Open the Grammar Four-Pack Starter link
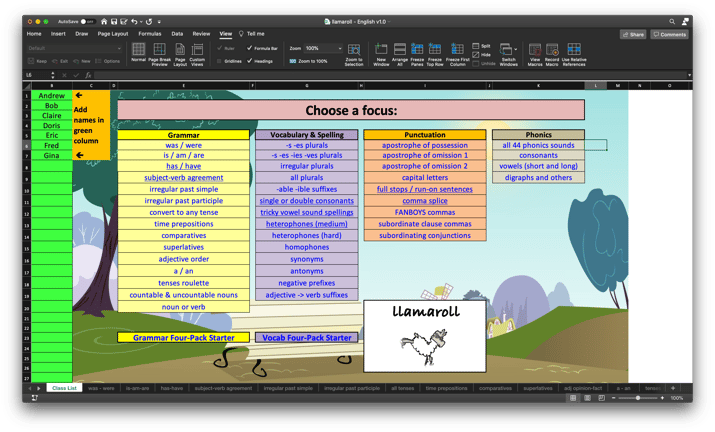Image resolution: width=715 pixels, height=432 pixels. click(184, 338)
